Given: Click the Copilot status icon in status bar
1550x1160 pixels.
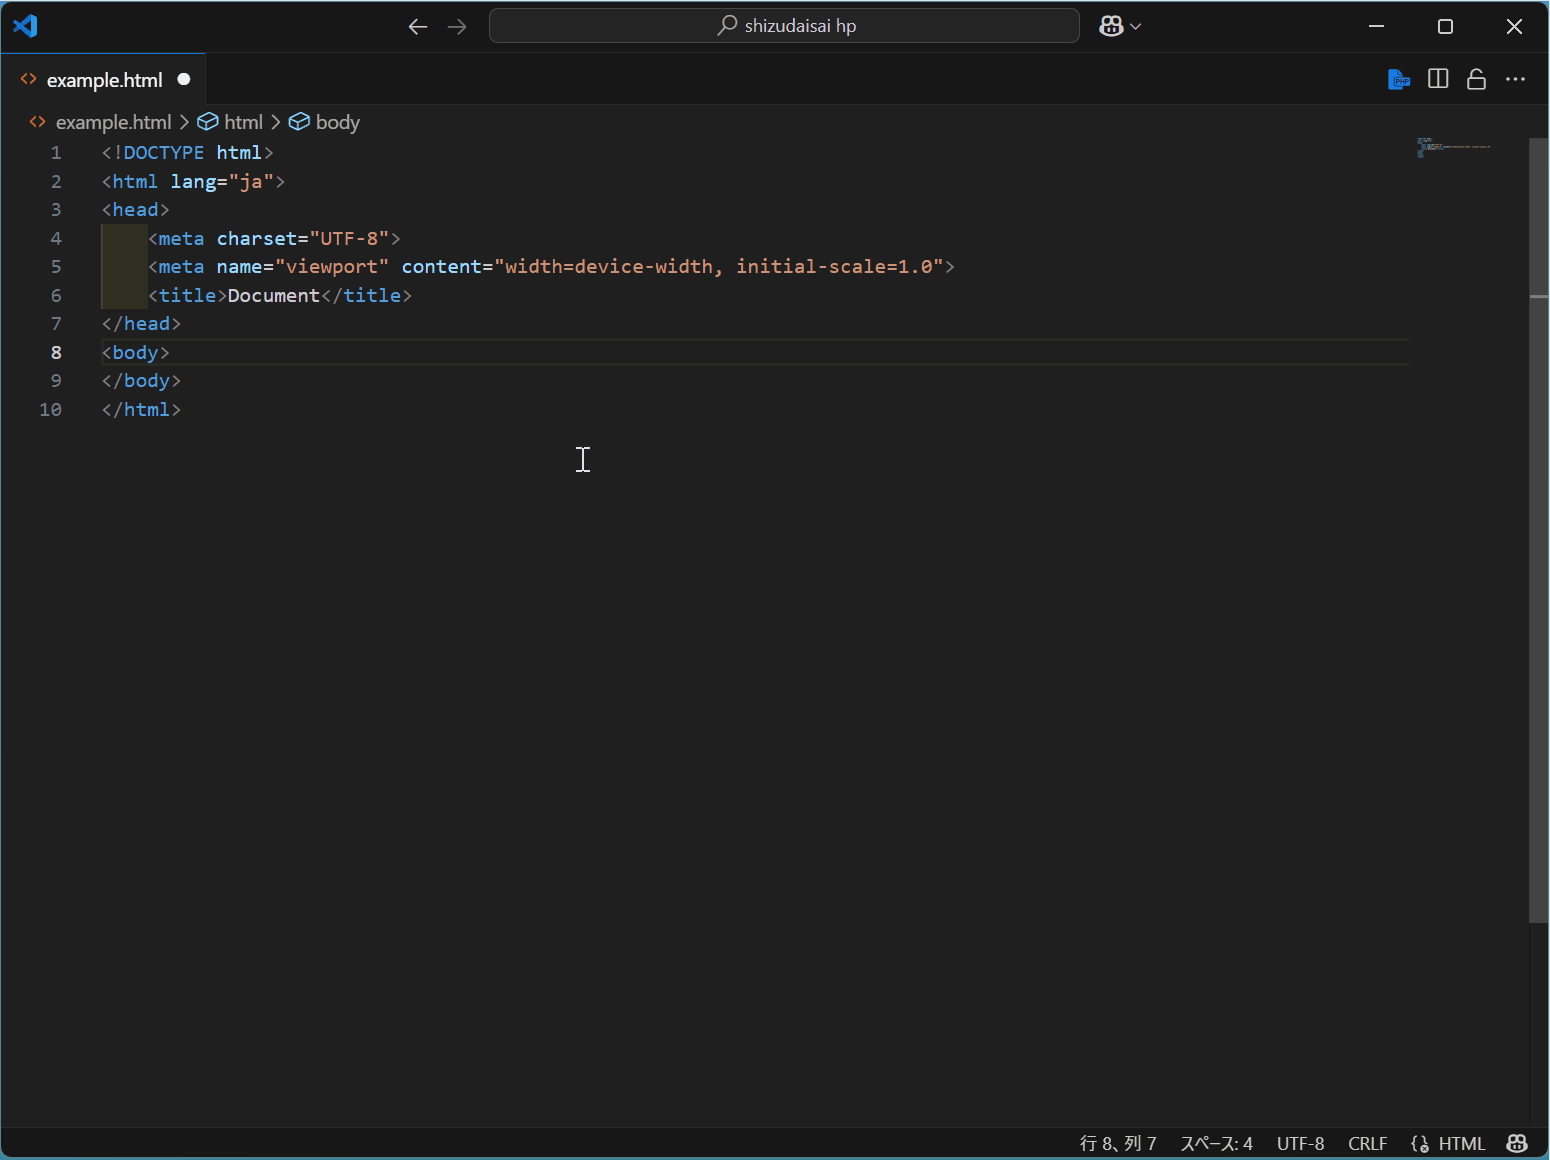Looking at the screenshot, I should click(1516, 1143).
